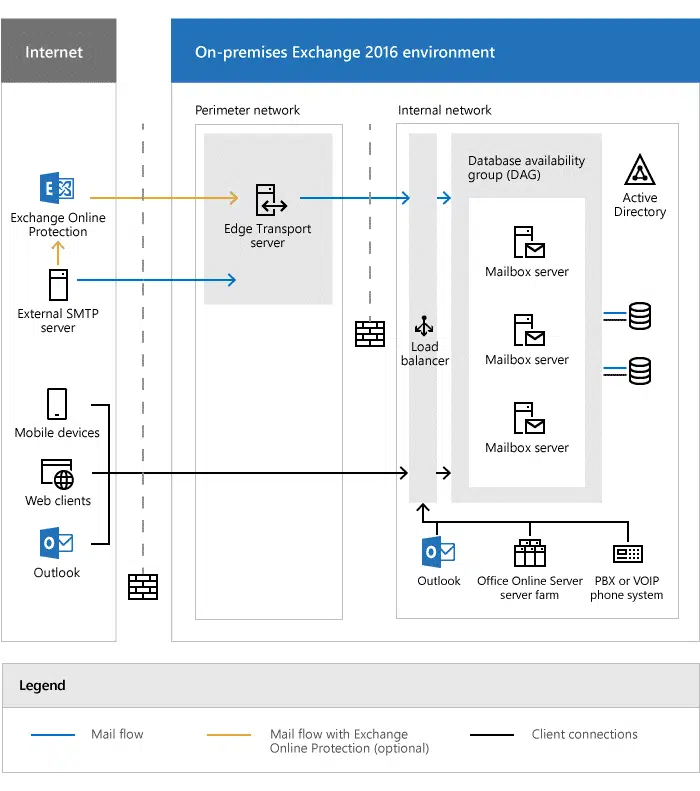Image resolution: width=700 pixels, height=791 pixels.
Task: Click the Outlook icon inside Internal network
Action: pyautogui.click(x=439, y=552)
